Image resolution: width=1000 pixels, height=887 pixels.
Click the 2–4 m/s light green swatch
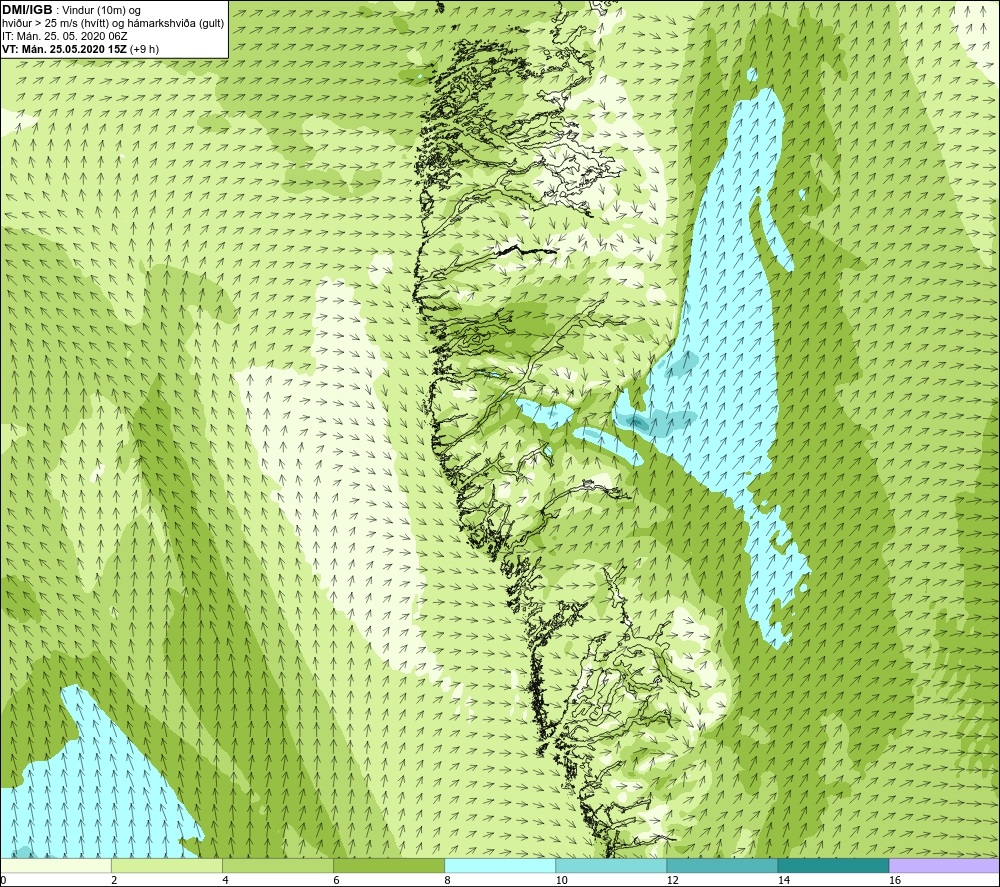(166, 866)
